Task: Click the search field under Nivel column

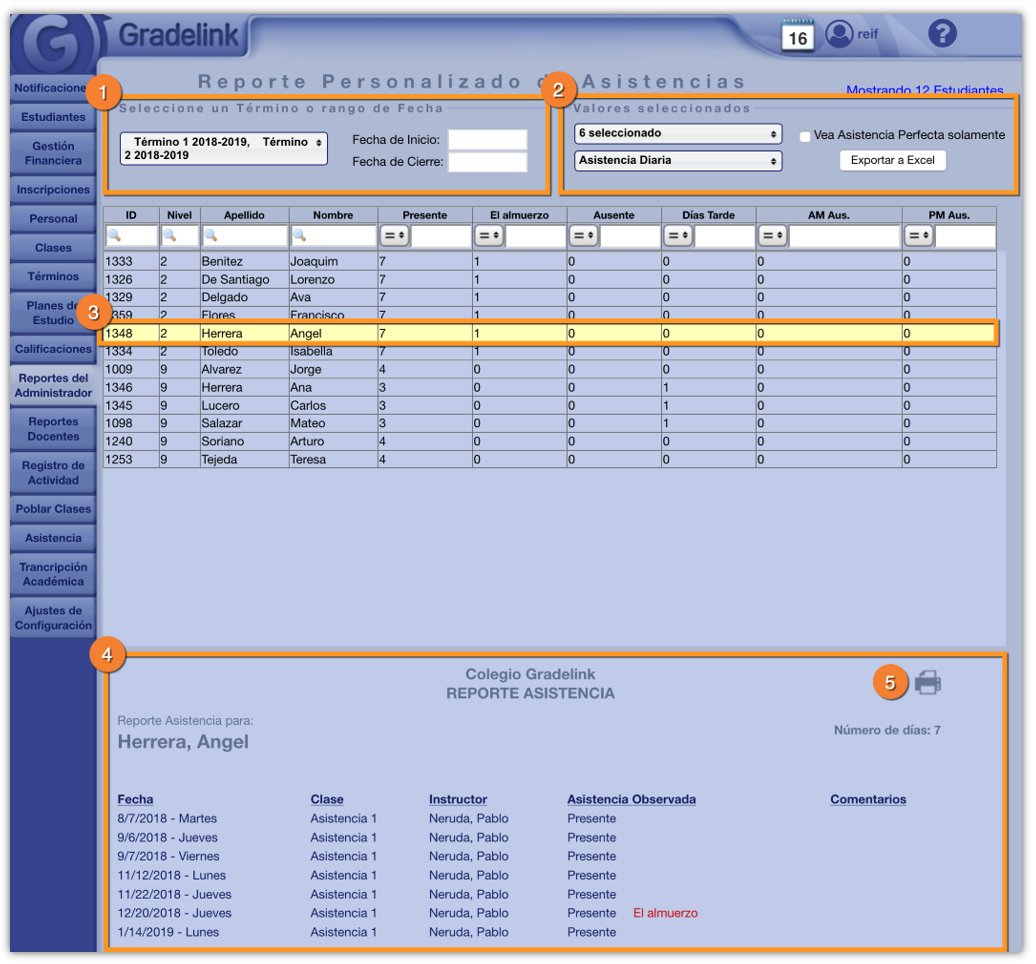Action: pyautogui.click(x=180, y=236)
